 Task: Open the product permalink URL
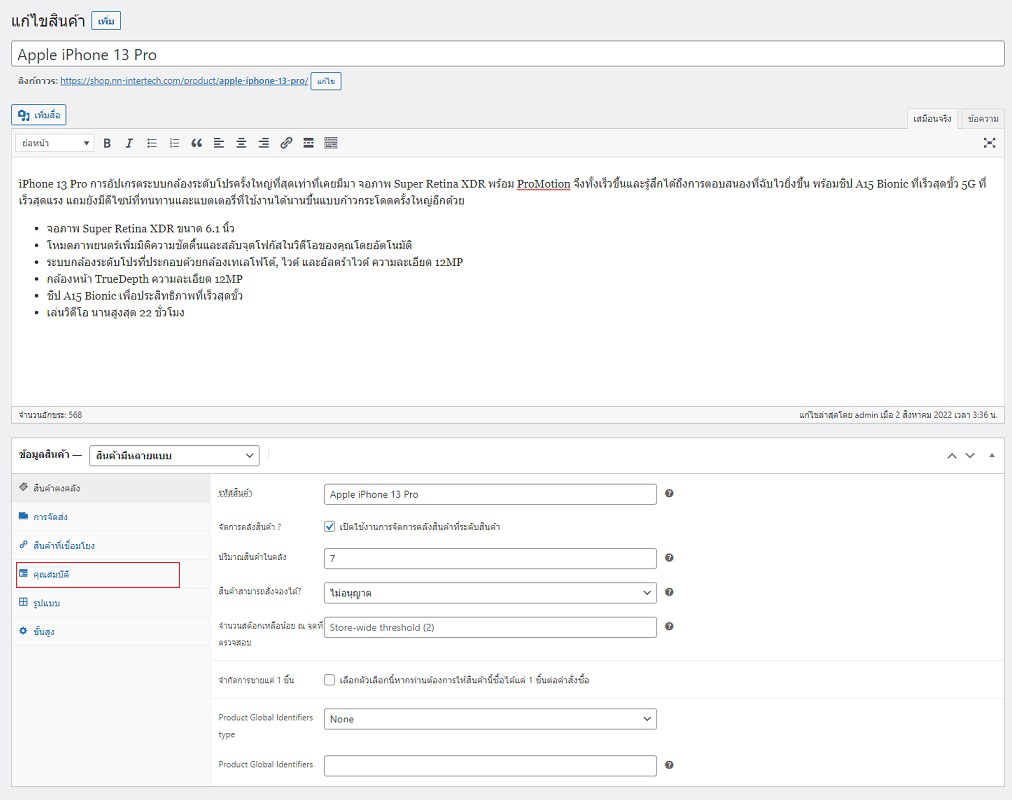point(184,81)
